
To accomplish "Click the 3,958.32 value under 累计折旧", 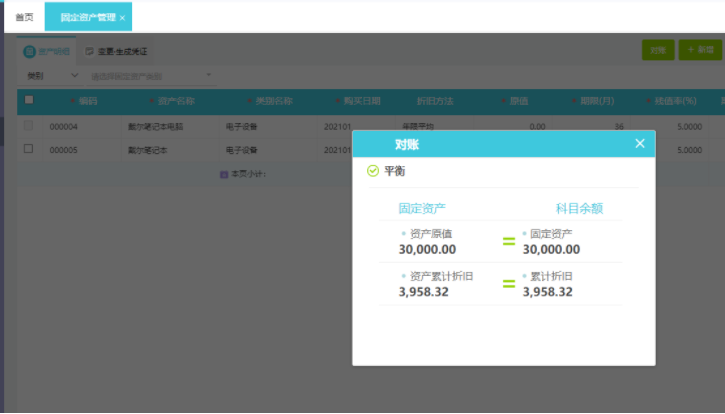I will (x=547, y=291).
